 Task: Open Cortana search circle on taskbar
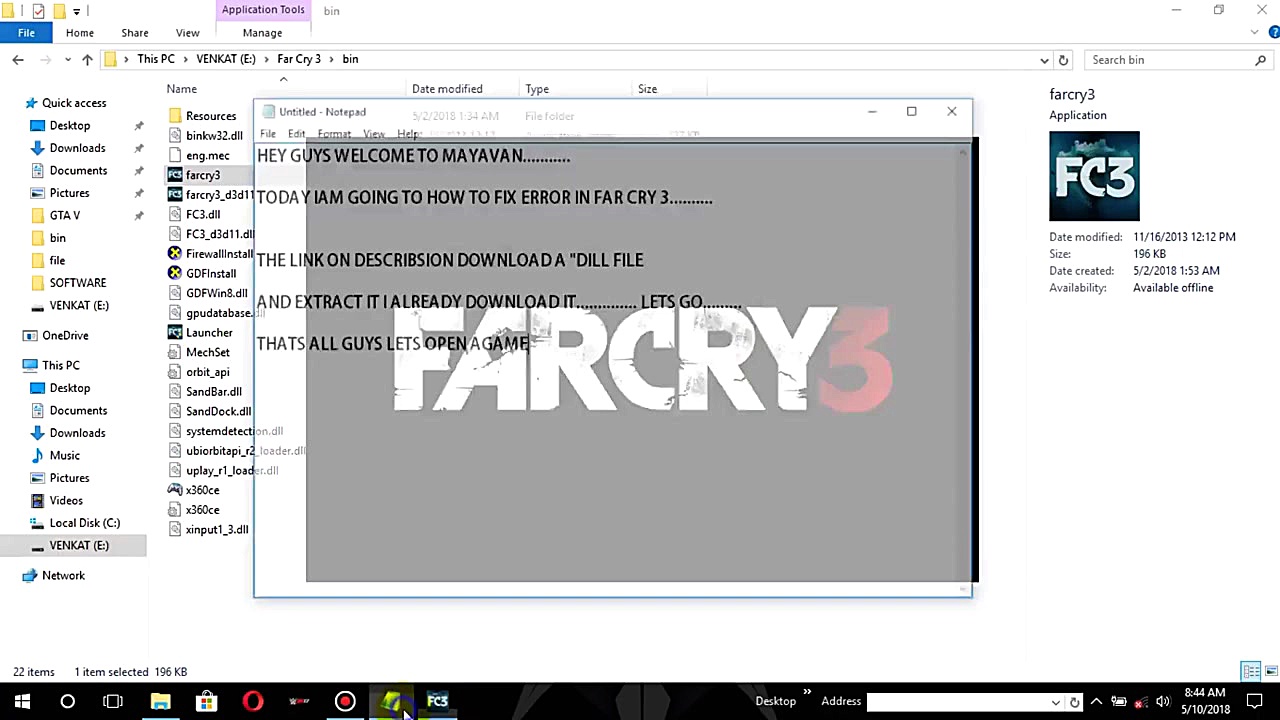tap(67, 701)
